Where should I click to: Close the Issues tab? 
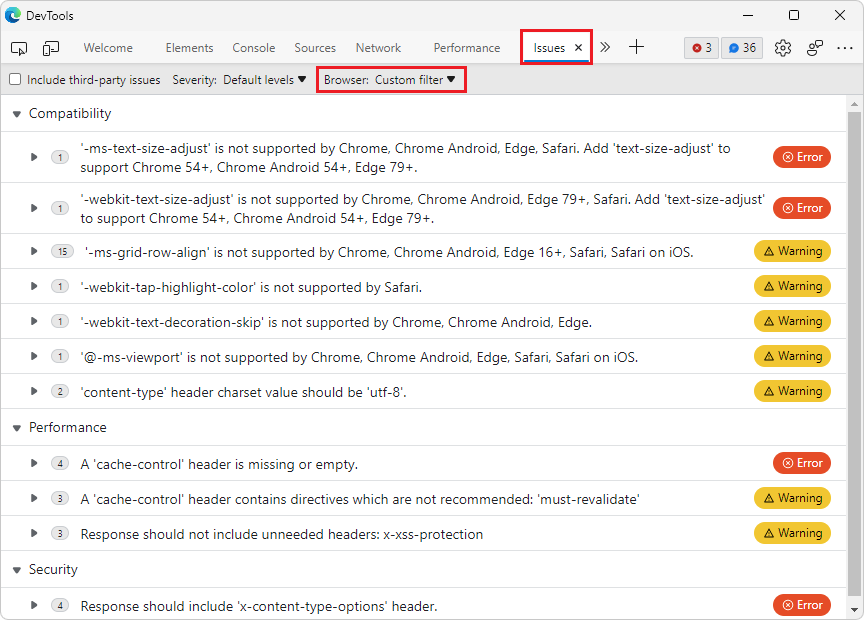[577, 46]
